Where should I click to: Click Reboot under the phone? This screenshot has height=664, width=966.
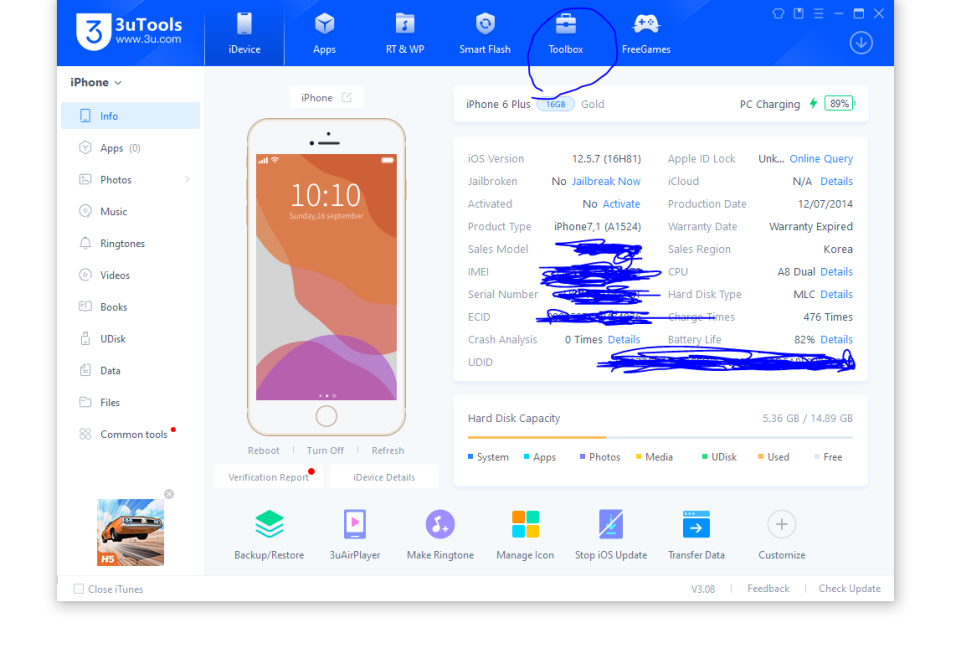coord(264,451)
